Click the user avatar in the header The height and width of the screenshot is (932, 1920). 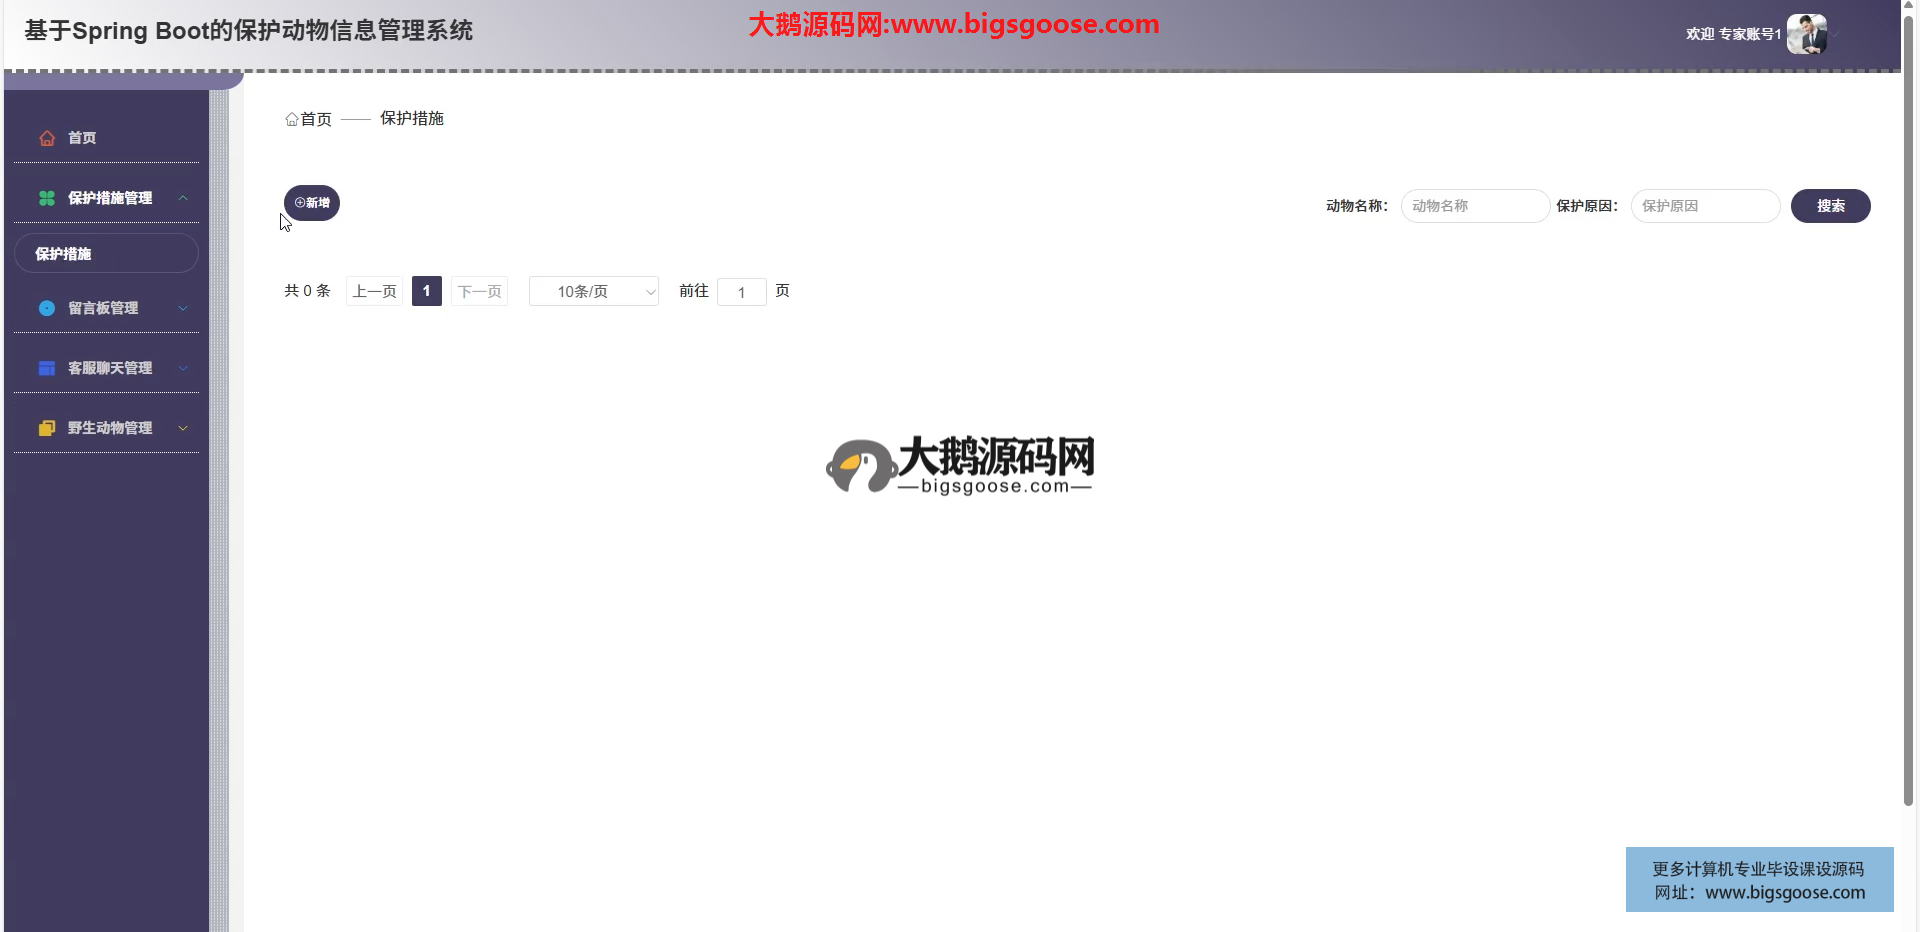[1806, 34]
